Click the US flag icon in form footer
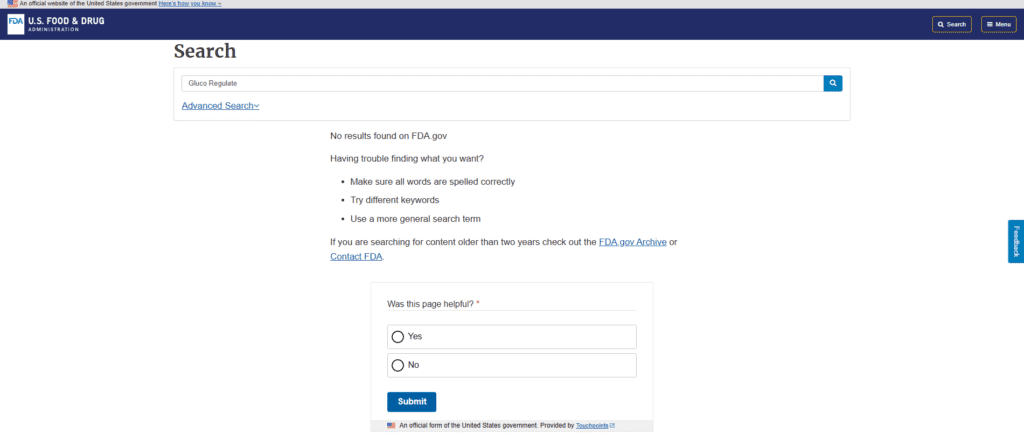 tap(391, 425)
